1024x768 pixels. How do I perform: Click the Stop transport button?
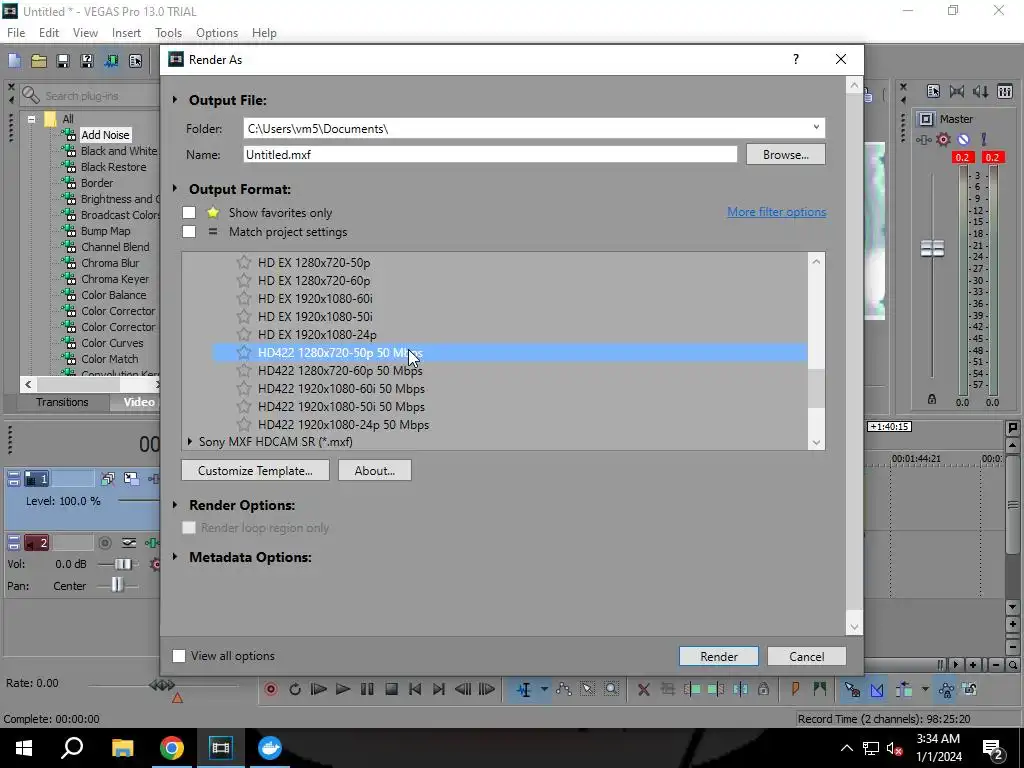[391, 689]
